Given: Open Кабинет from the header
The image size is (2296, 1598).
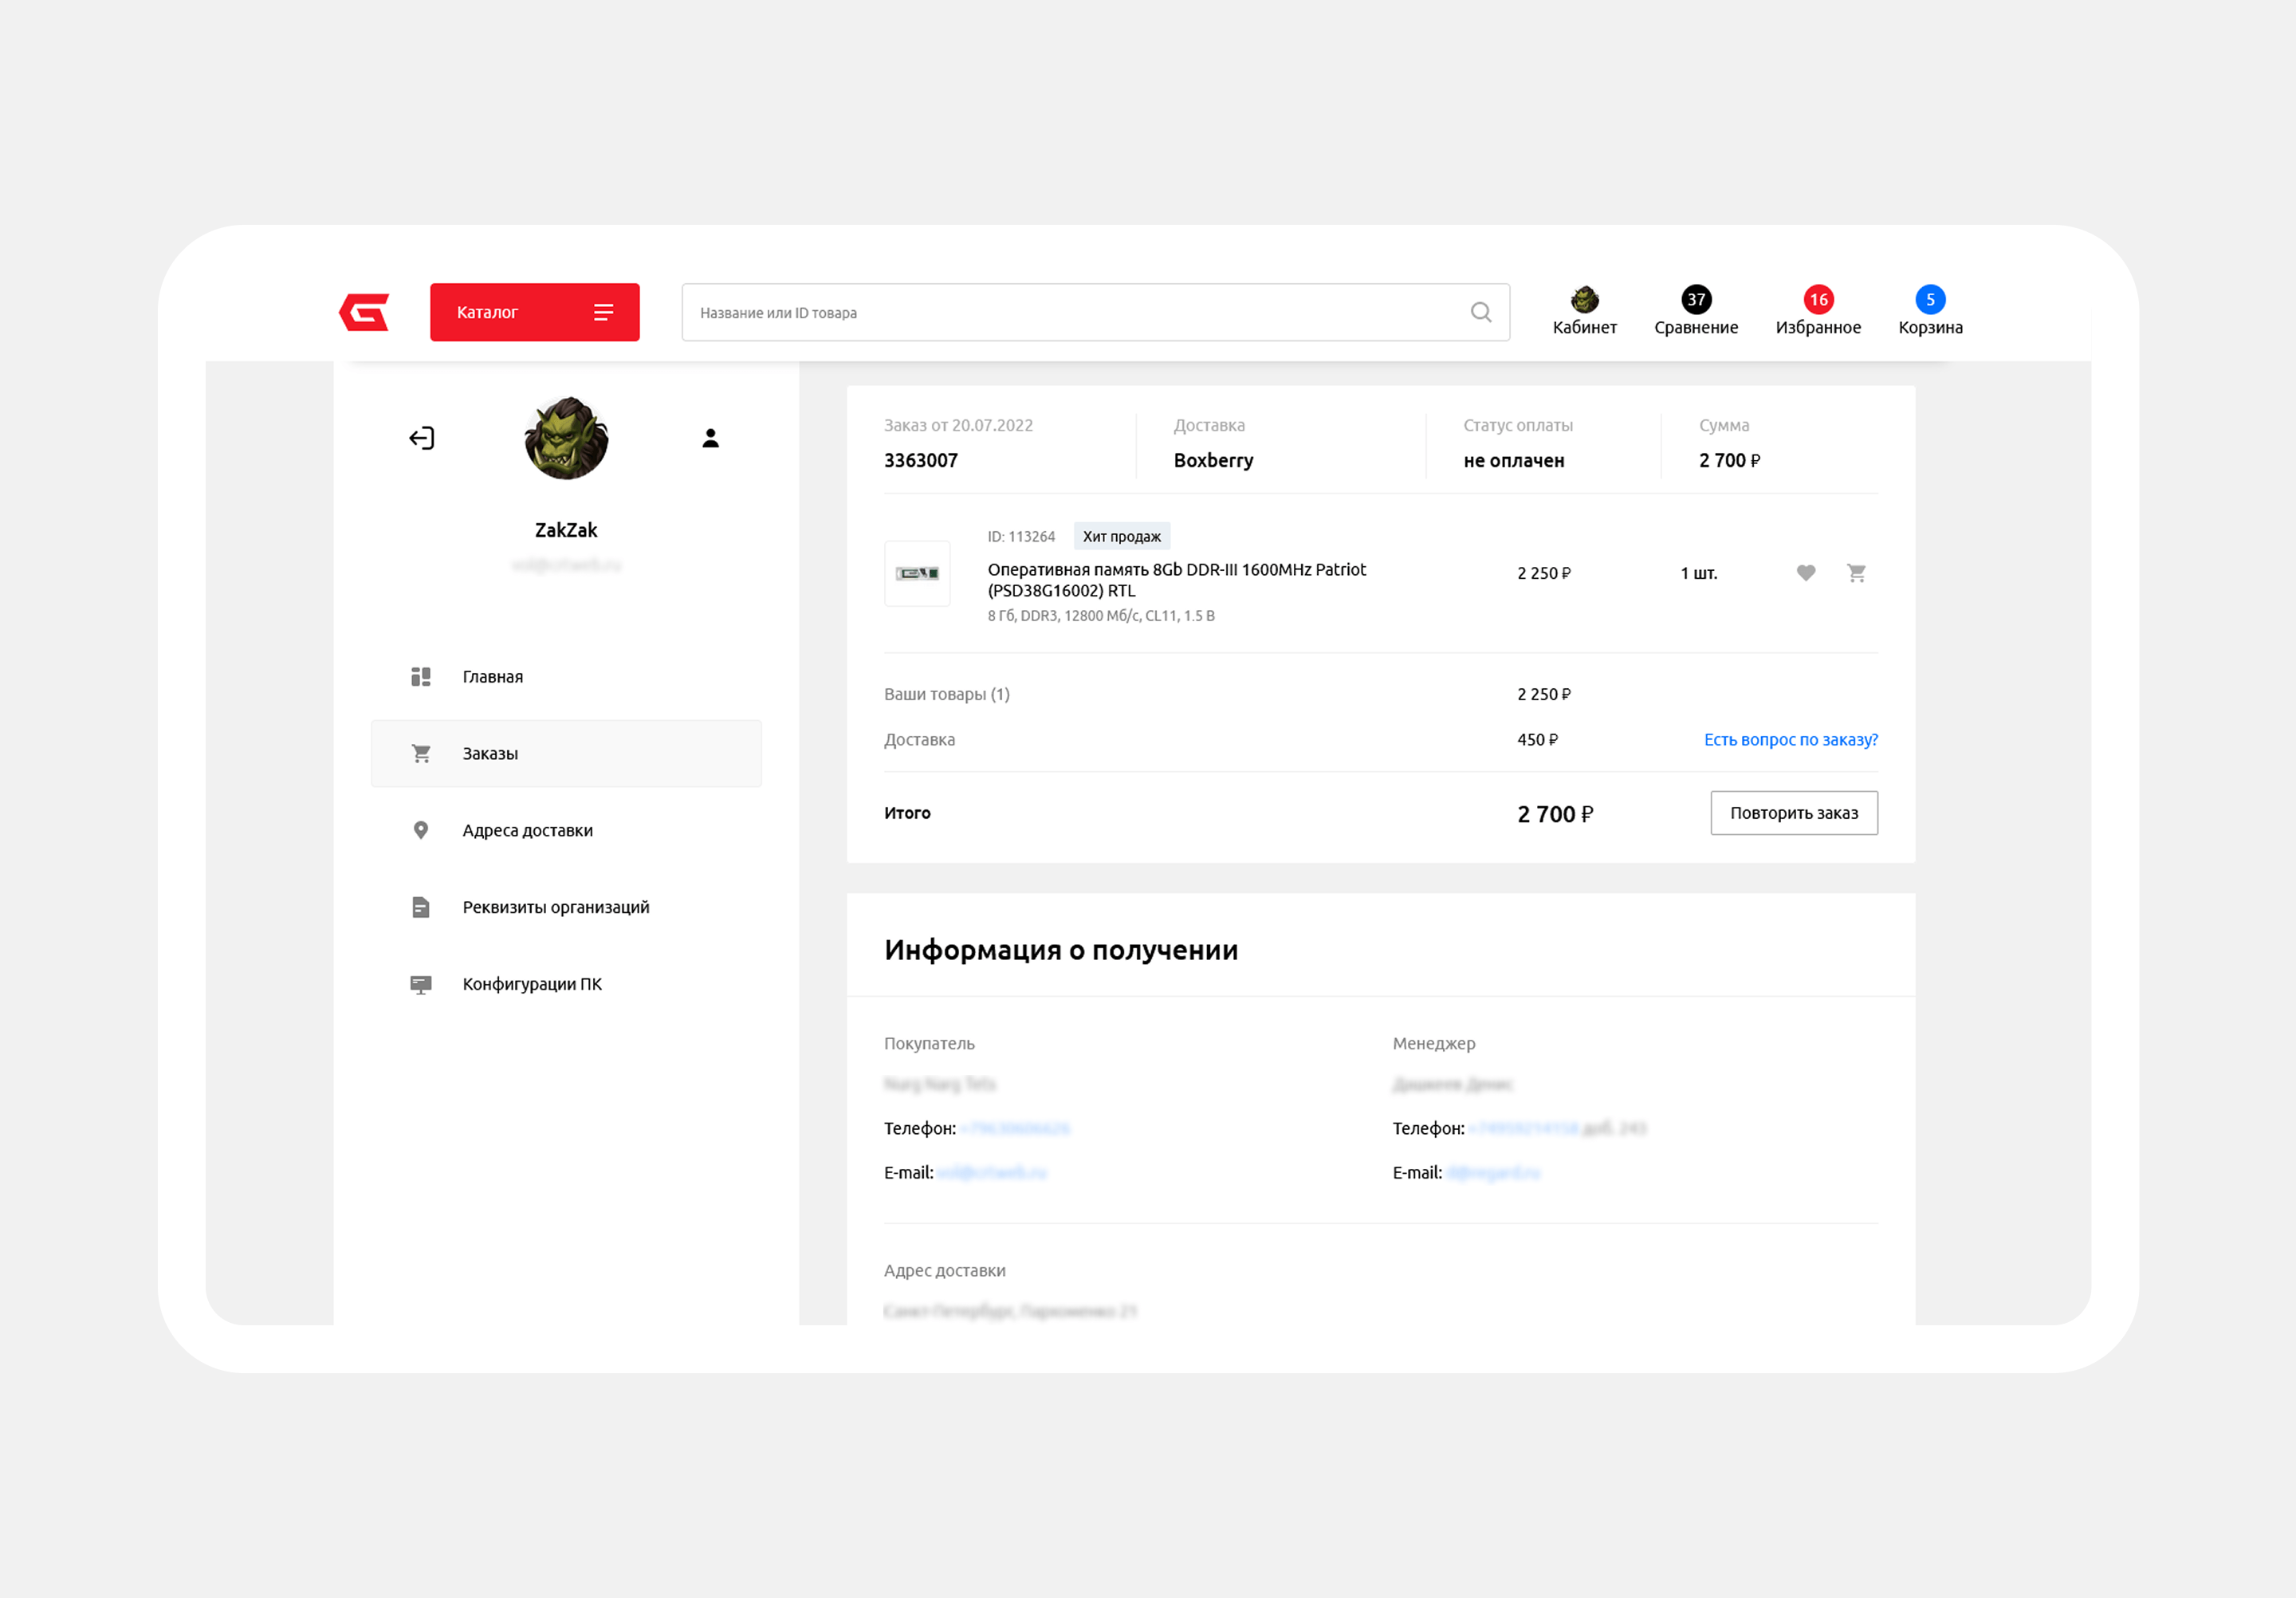Looking at the screenshot, I should point(1584,310).
